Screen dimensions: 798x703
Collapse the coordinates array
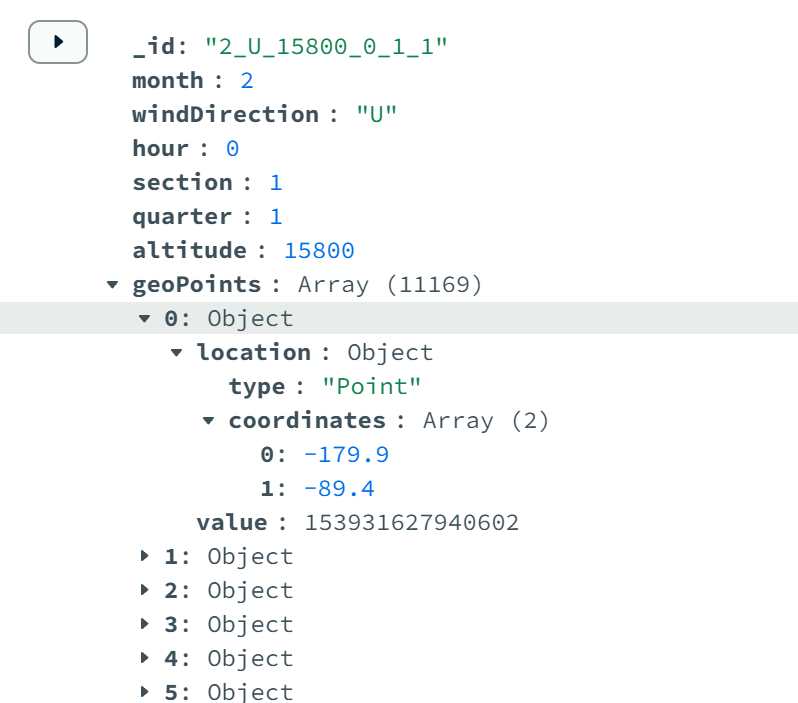click(210, 421)
